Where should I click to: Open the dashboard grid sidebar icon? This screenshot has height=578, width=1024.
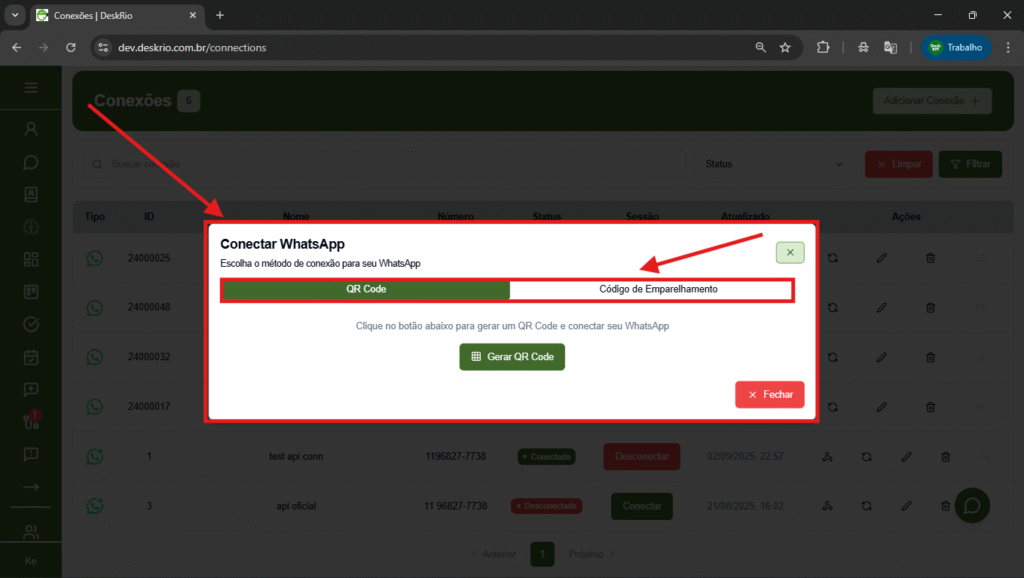(x=31, y=259)
